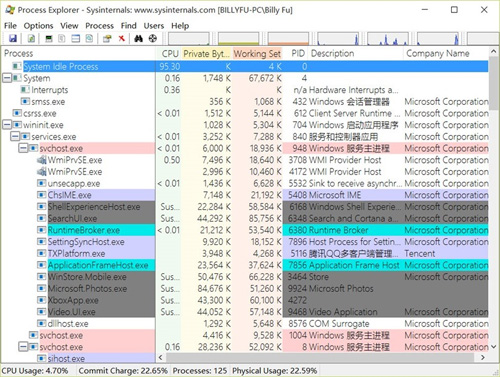The image size is (500, 377).
Task: Click 'CPU Usage: 4.70%' in status bar
Action: tap(35, 371)
